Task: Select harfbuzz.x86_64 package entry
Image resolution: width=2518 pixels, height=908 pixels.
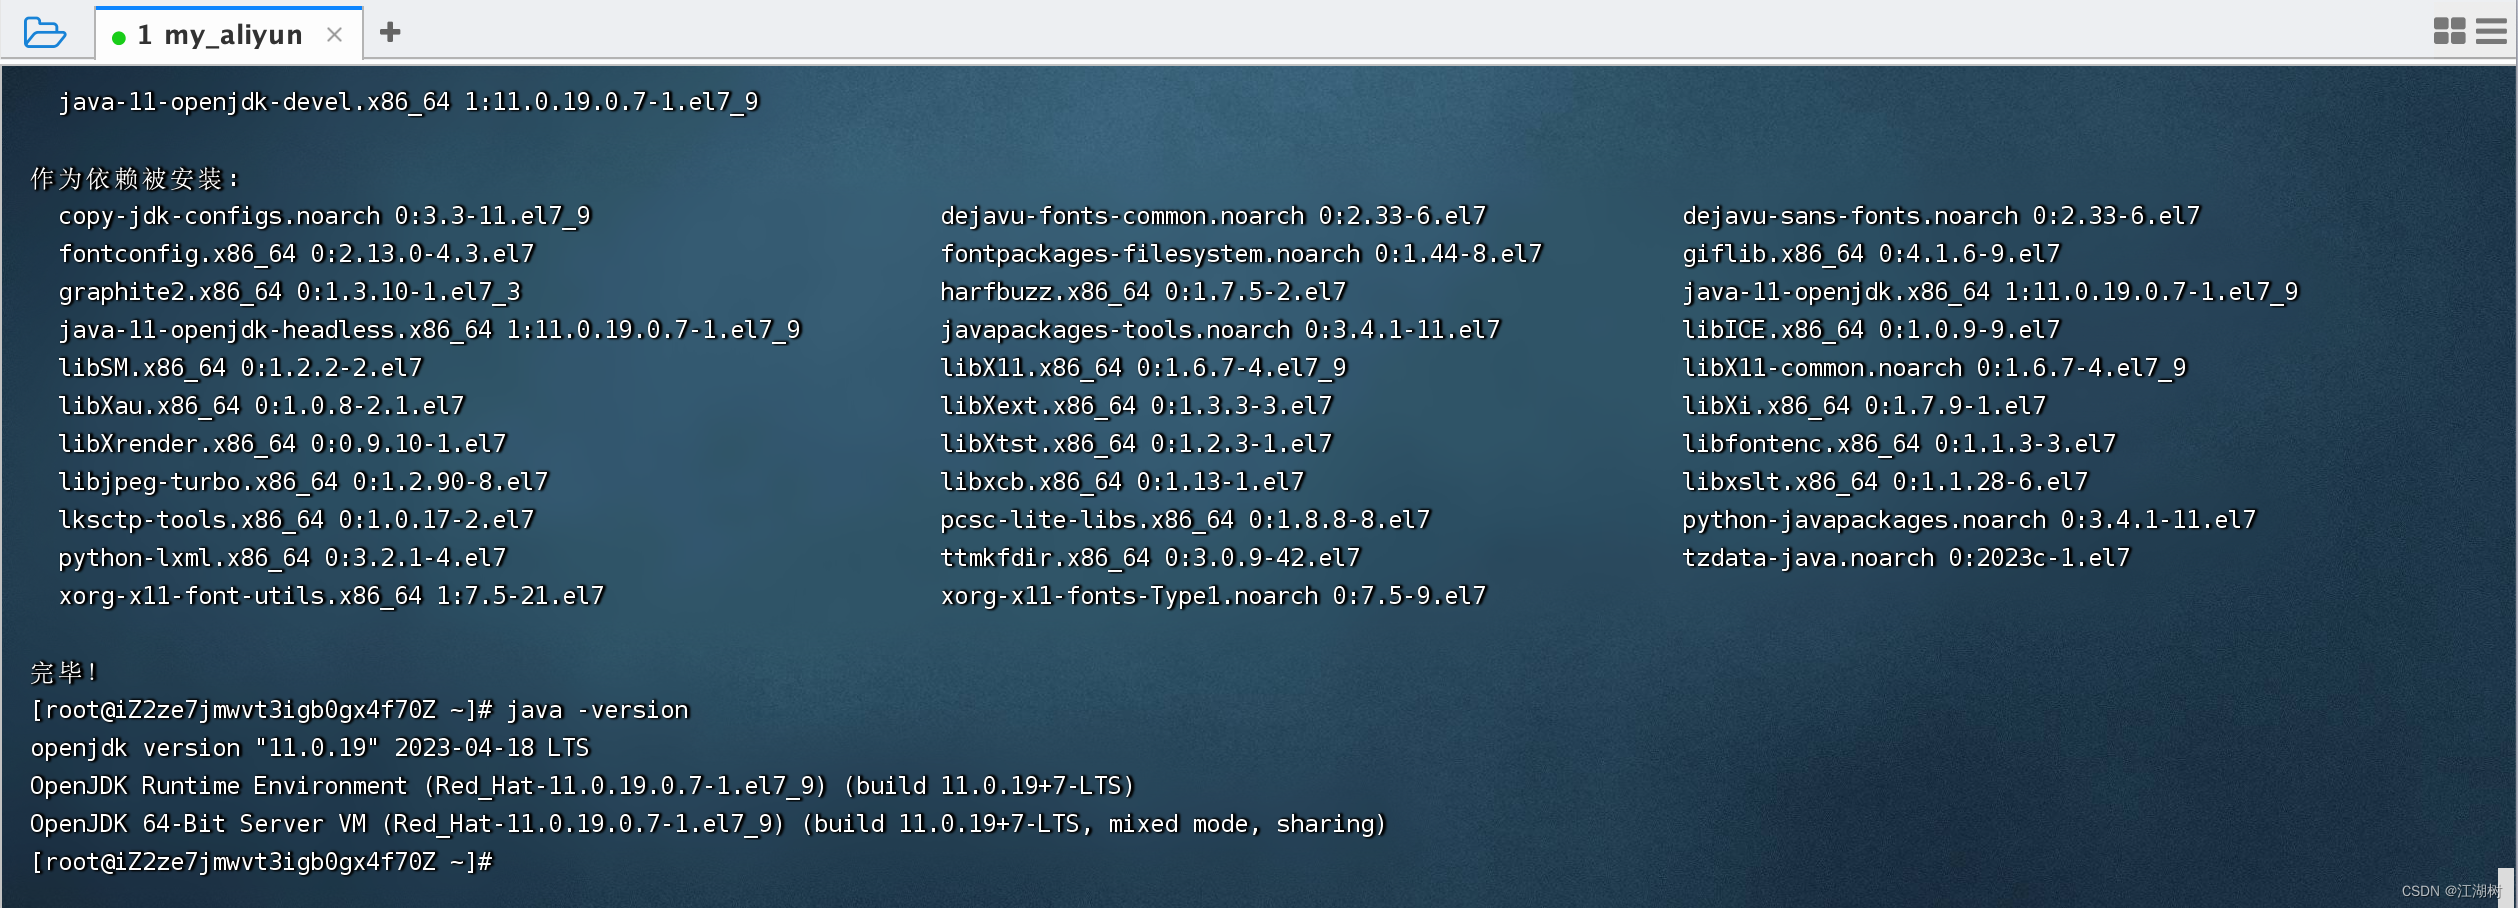Action: click(1144, 292)
